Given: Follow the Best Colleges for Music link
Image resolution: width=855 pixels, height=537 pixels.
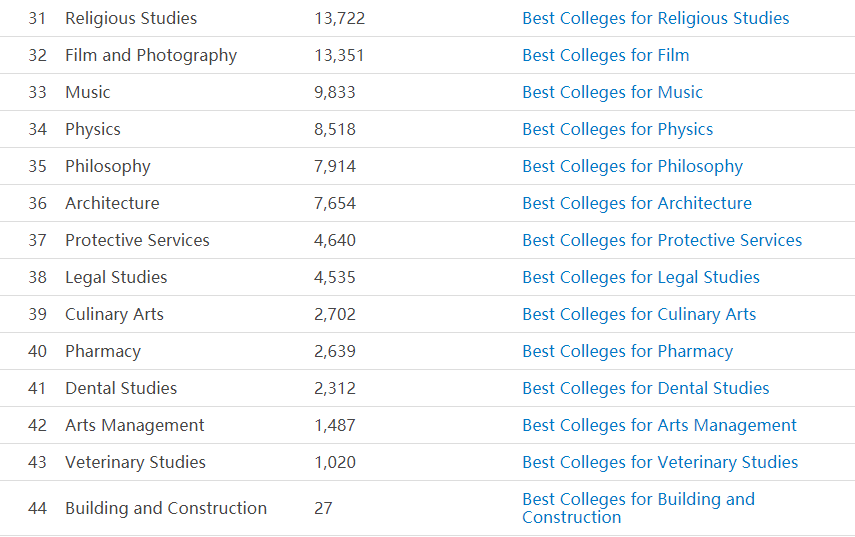Looking at the screenshot, I should [x=612, y=92].
